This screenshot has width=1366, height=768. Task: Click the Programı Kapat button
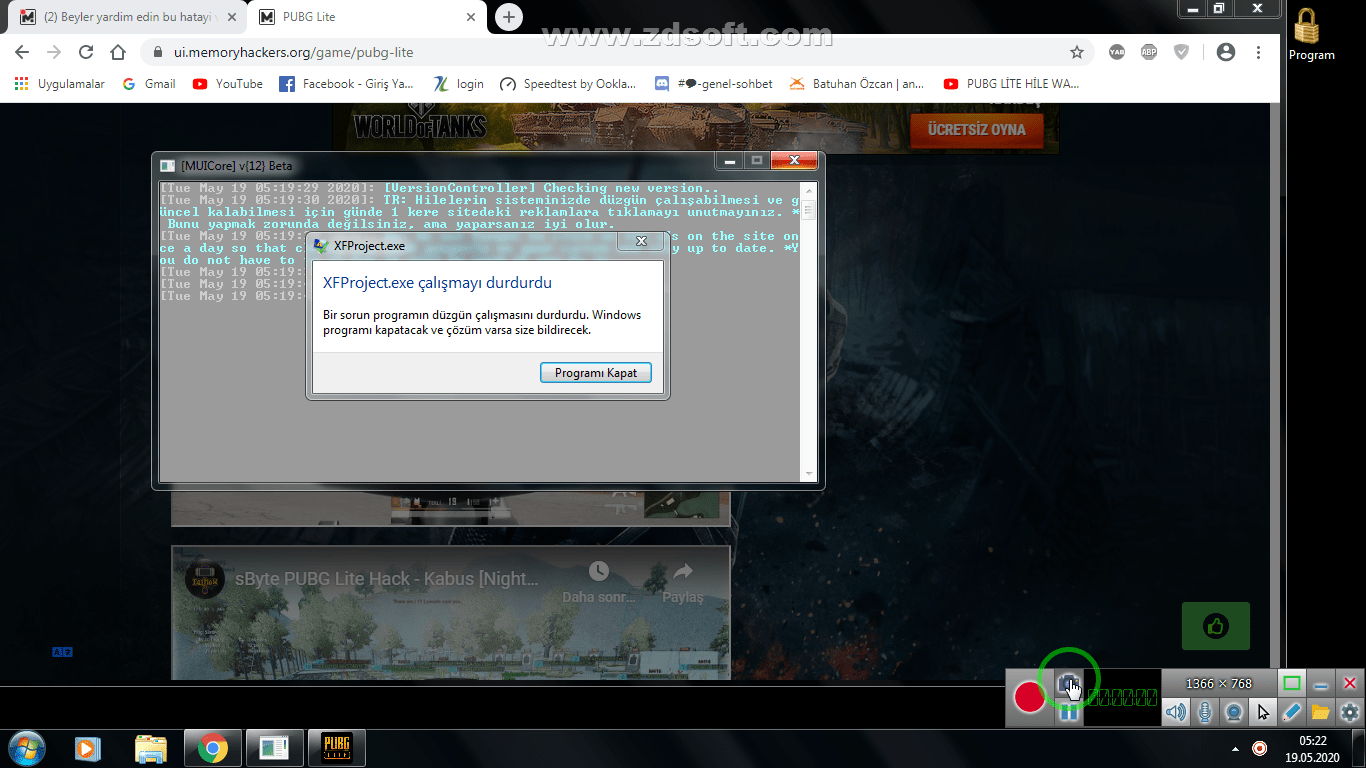click(596, 373)
